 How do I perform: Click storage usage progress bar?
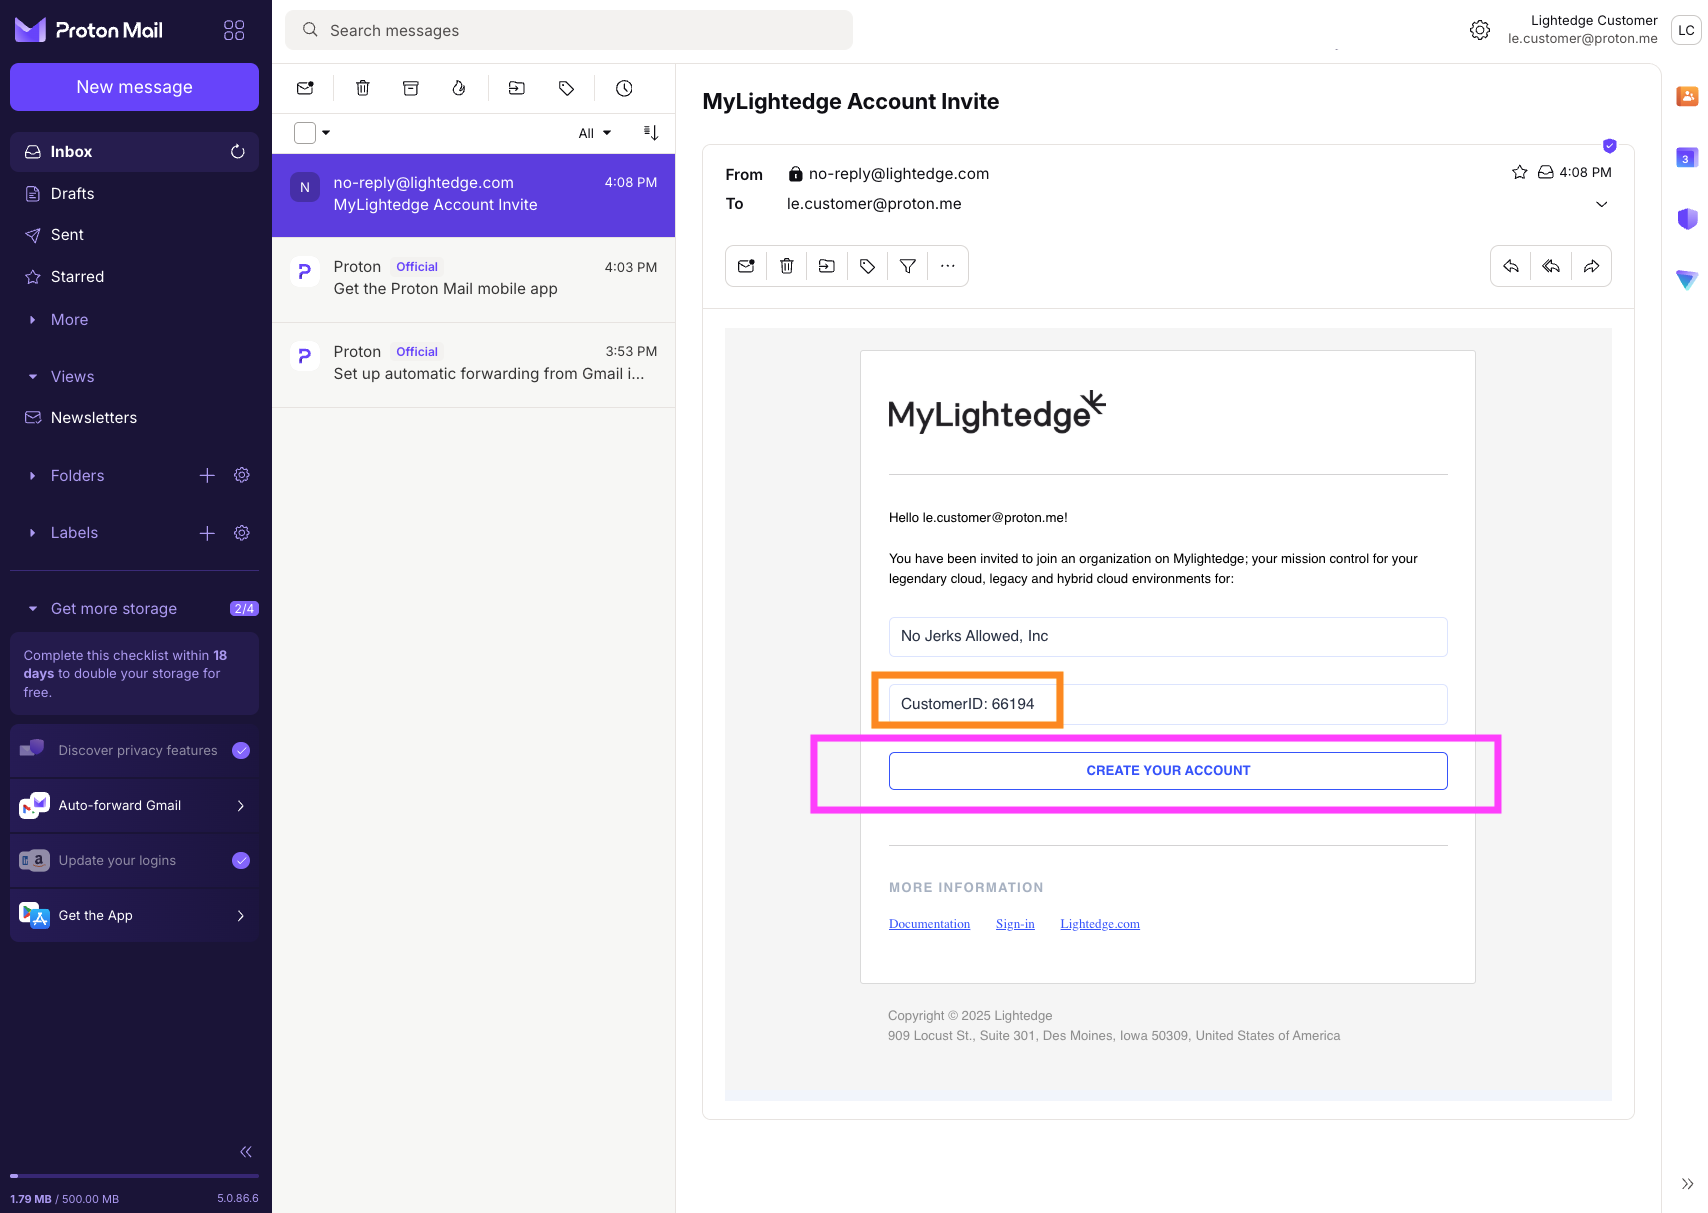coord(134,1176)
